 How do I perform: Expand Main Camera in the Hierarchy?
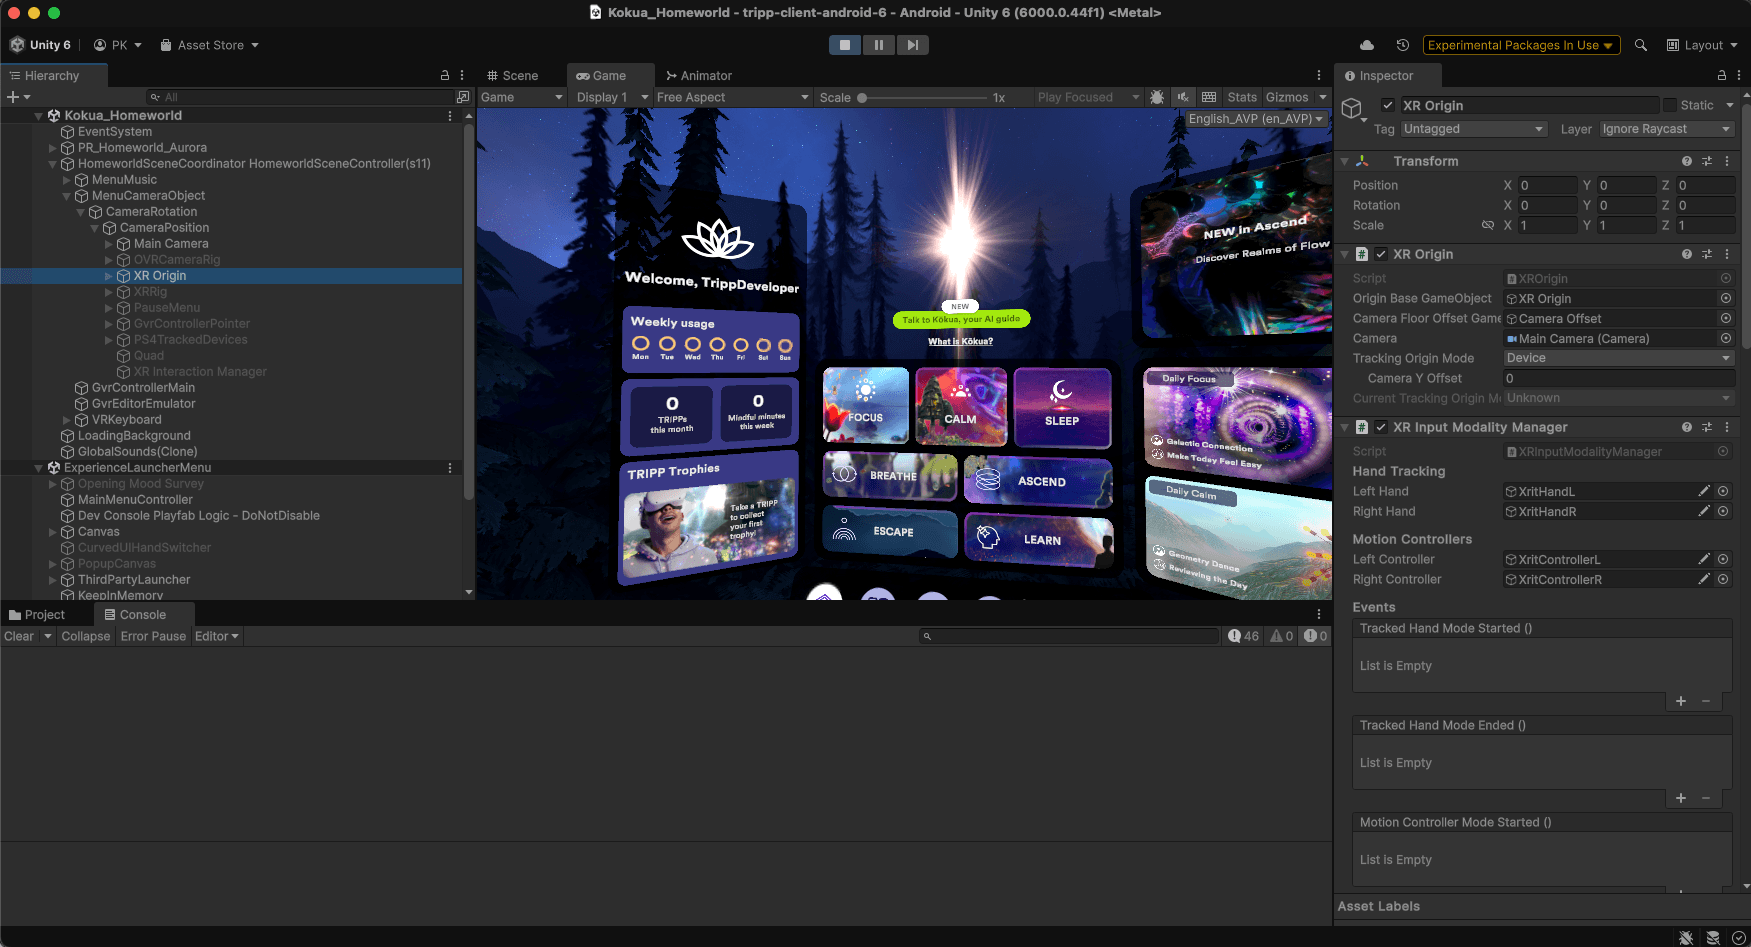click(108, 243)
